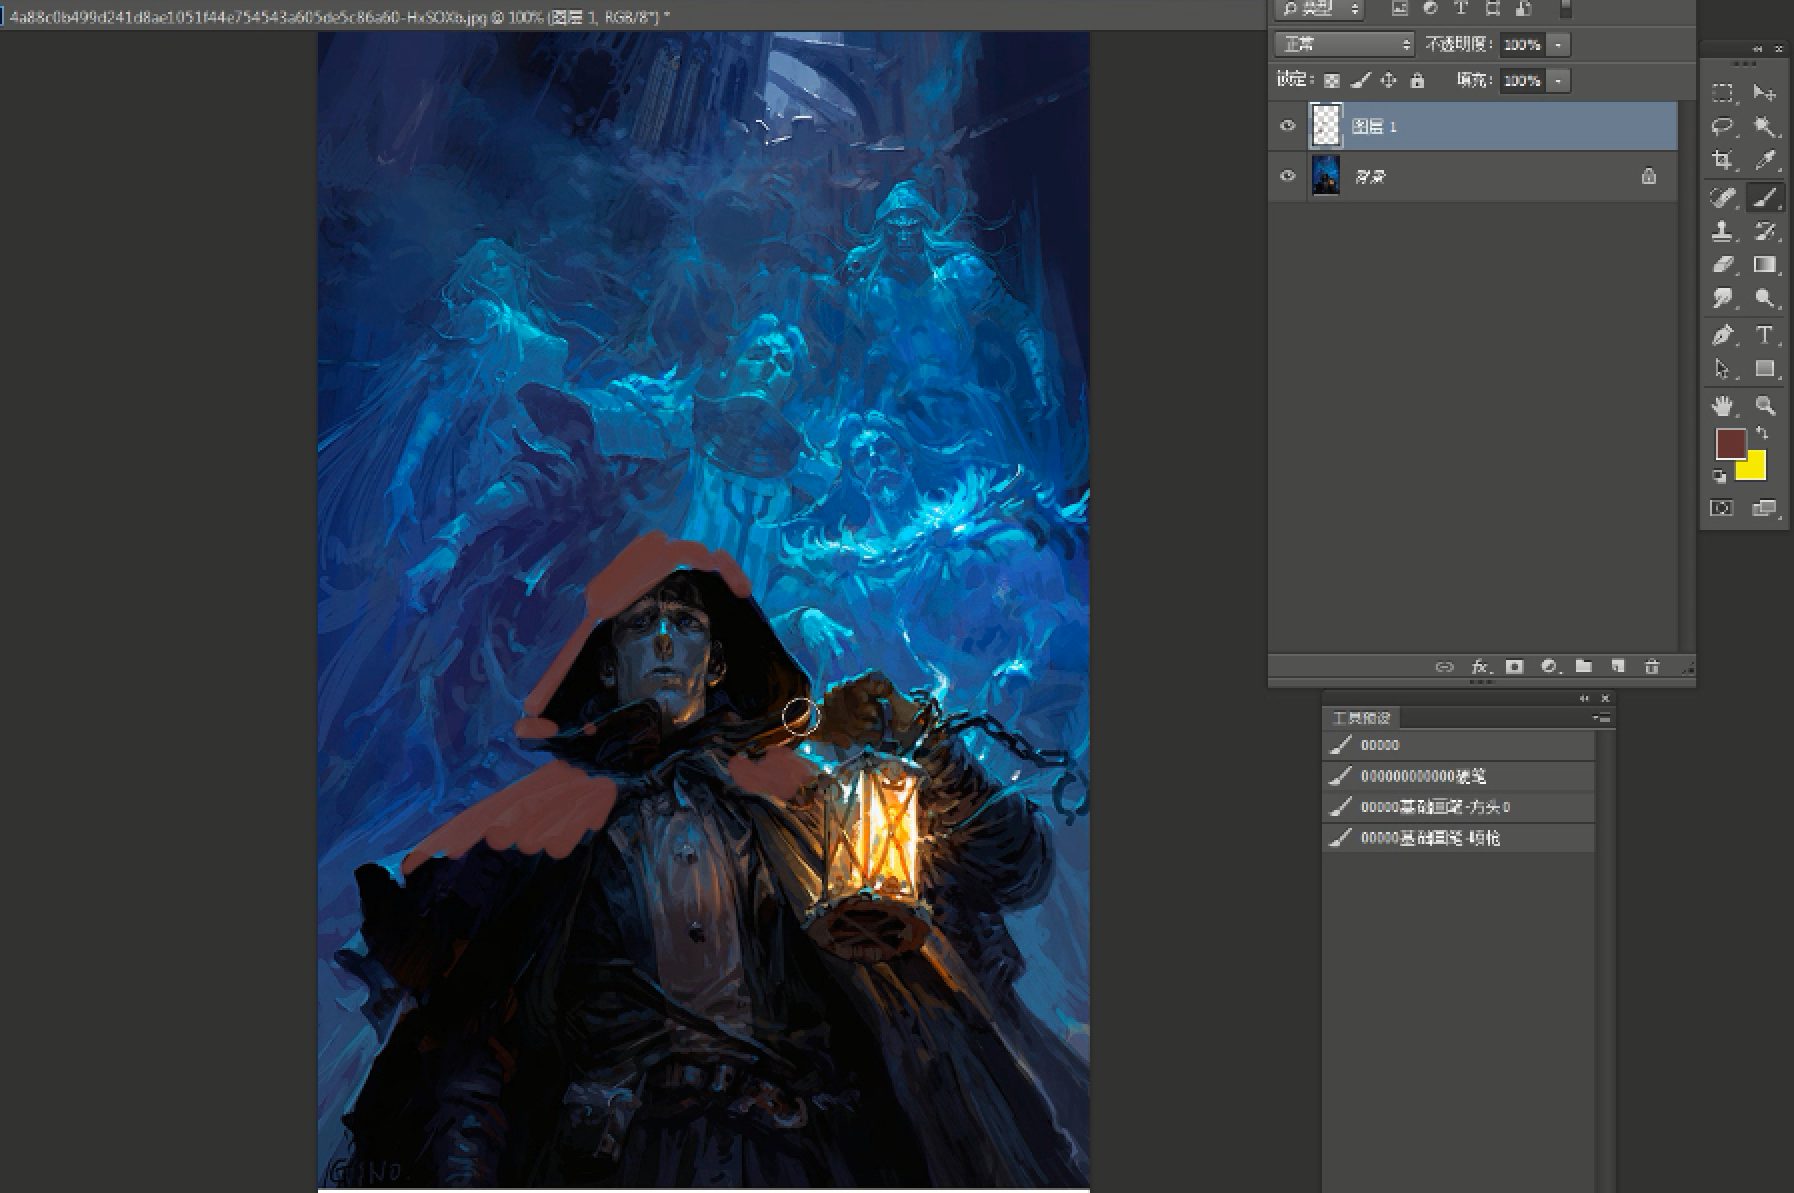
Task: Select the Gradient tool
Action: 1765,265
